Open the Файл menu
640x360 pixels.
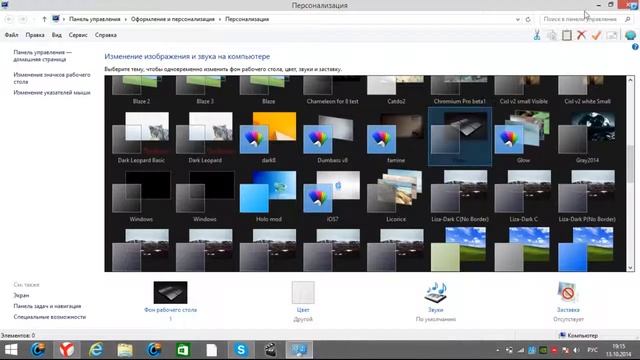pos(11,35)
